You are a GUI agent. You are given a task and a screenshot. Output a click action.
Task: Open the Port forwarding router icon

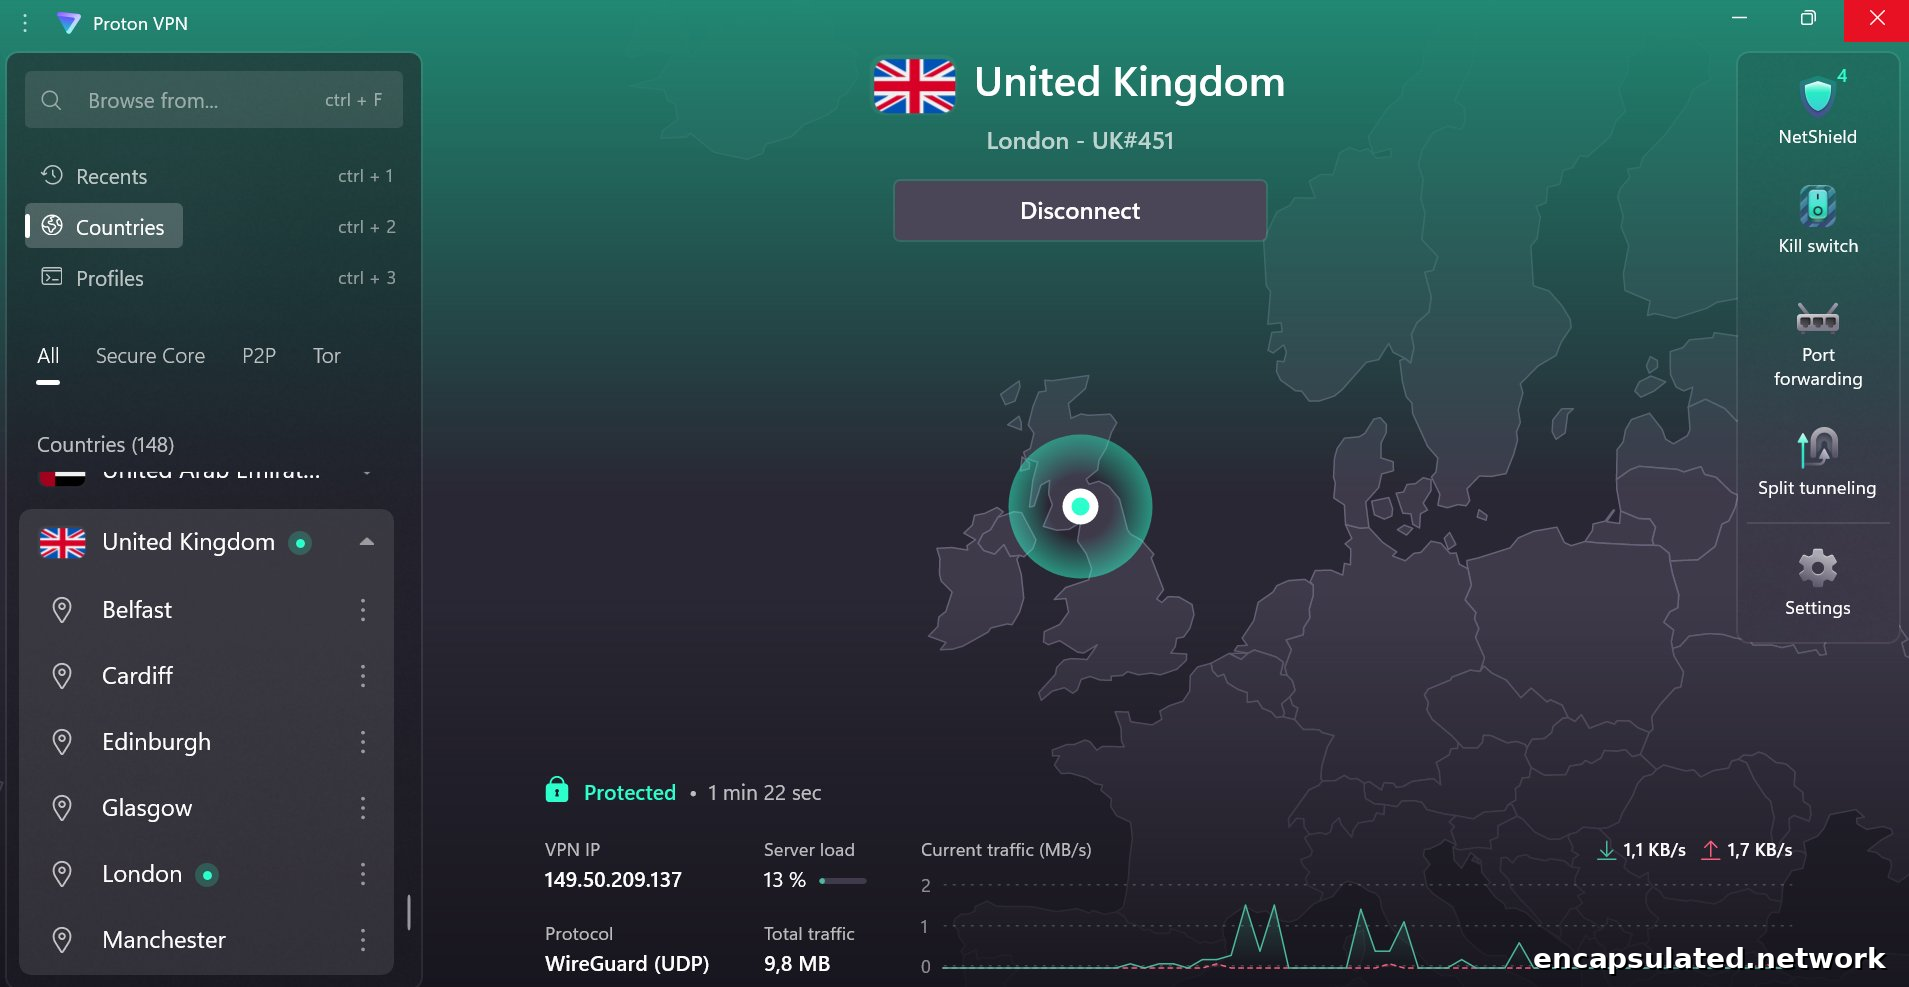click(x=1817, y=318)
